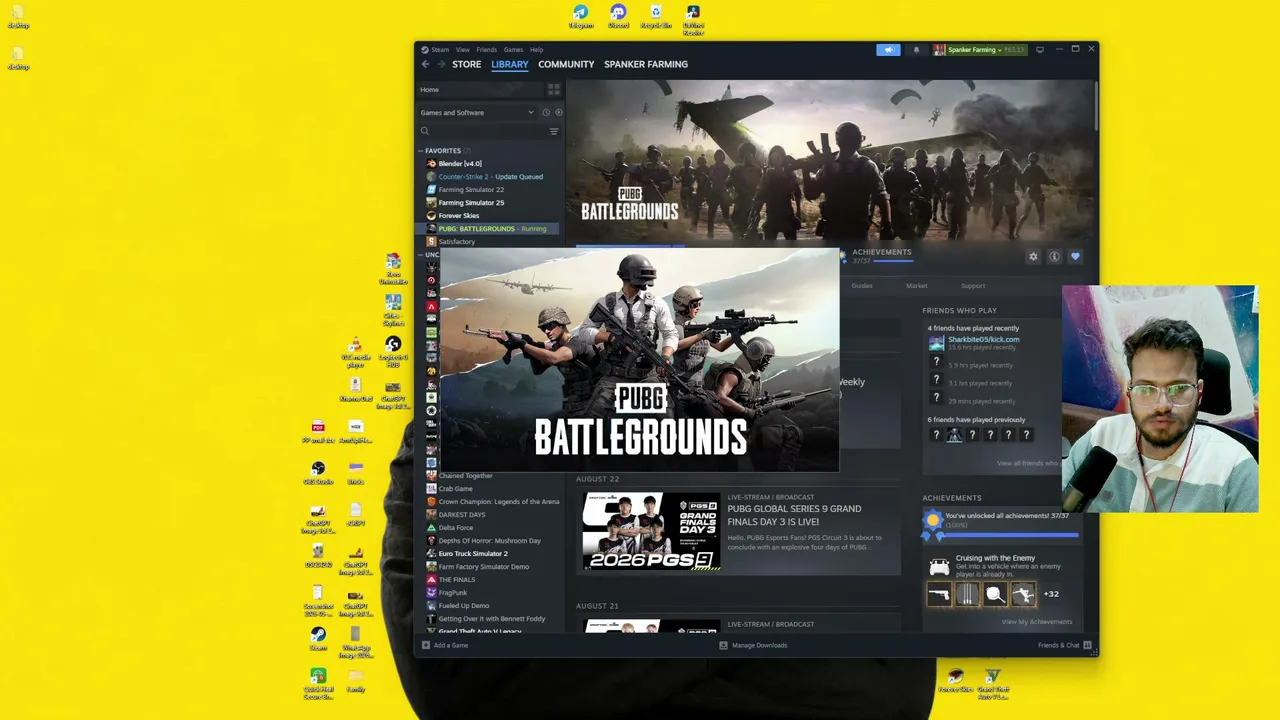Viewport: 1280px width, 720px height.
Task: Open the Games menu
Action: [x=513, y=50]
